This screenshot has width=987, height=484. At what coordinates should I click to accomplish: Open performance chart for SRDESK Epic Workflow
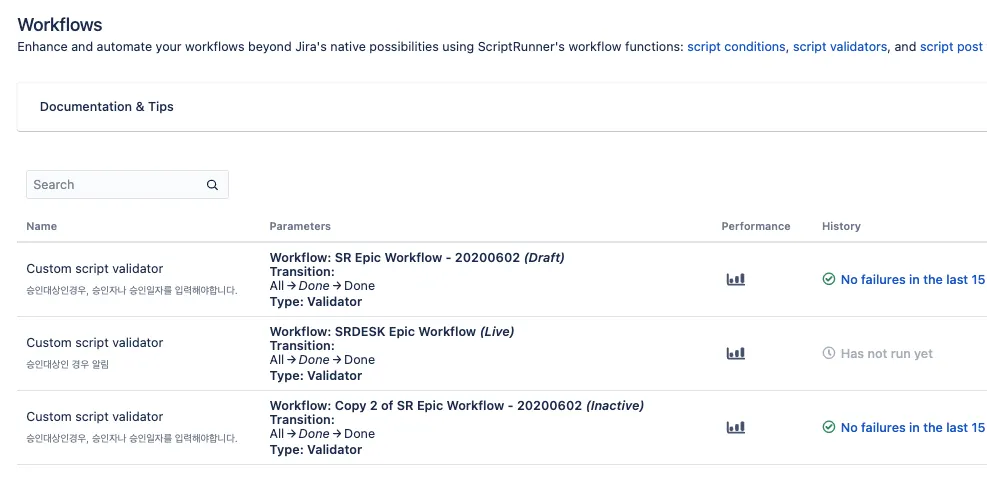(735, 354)
